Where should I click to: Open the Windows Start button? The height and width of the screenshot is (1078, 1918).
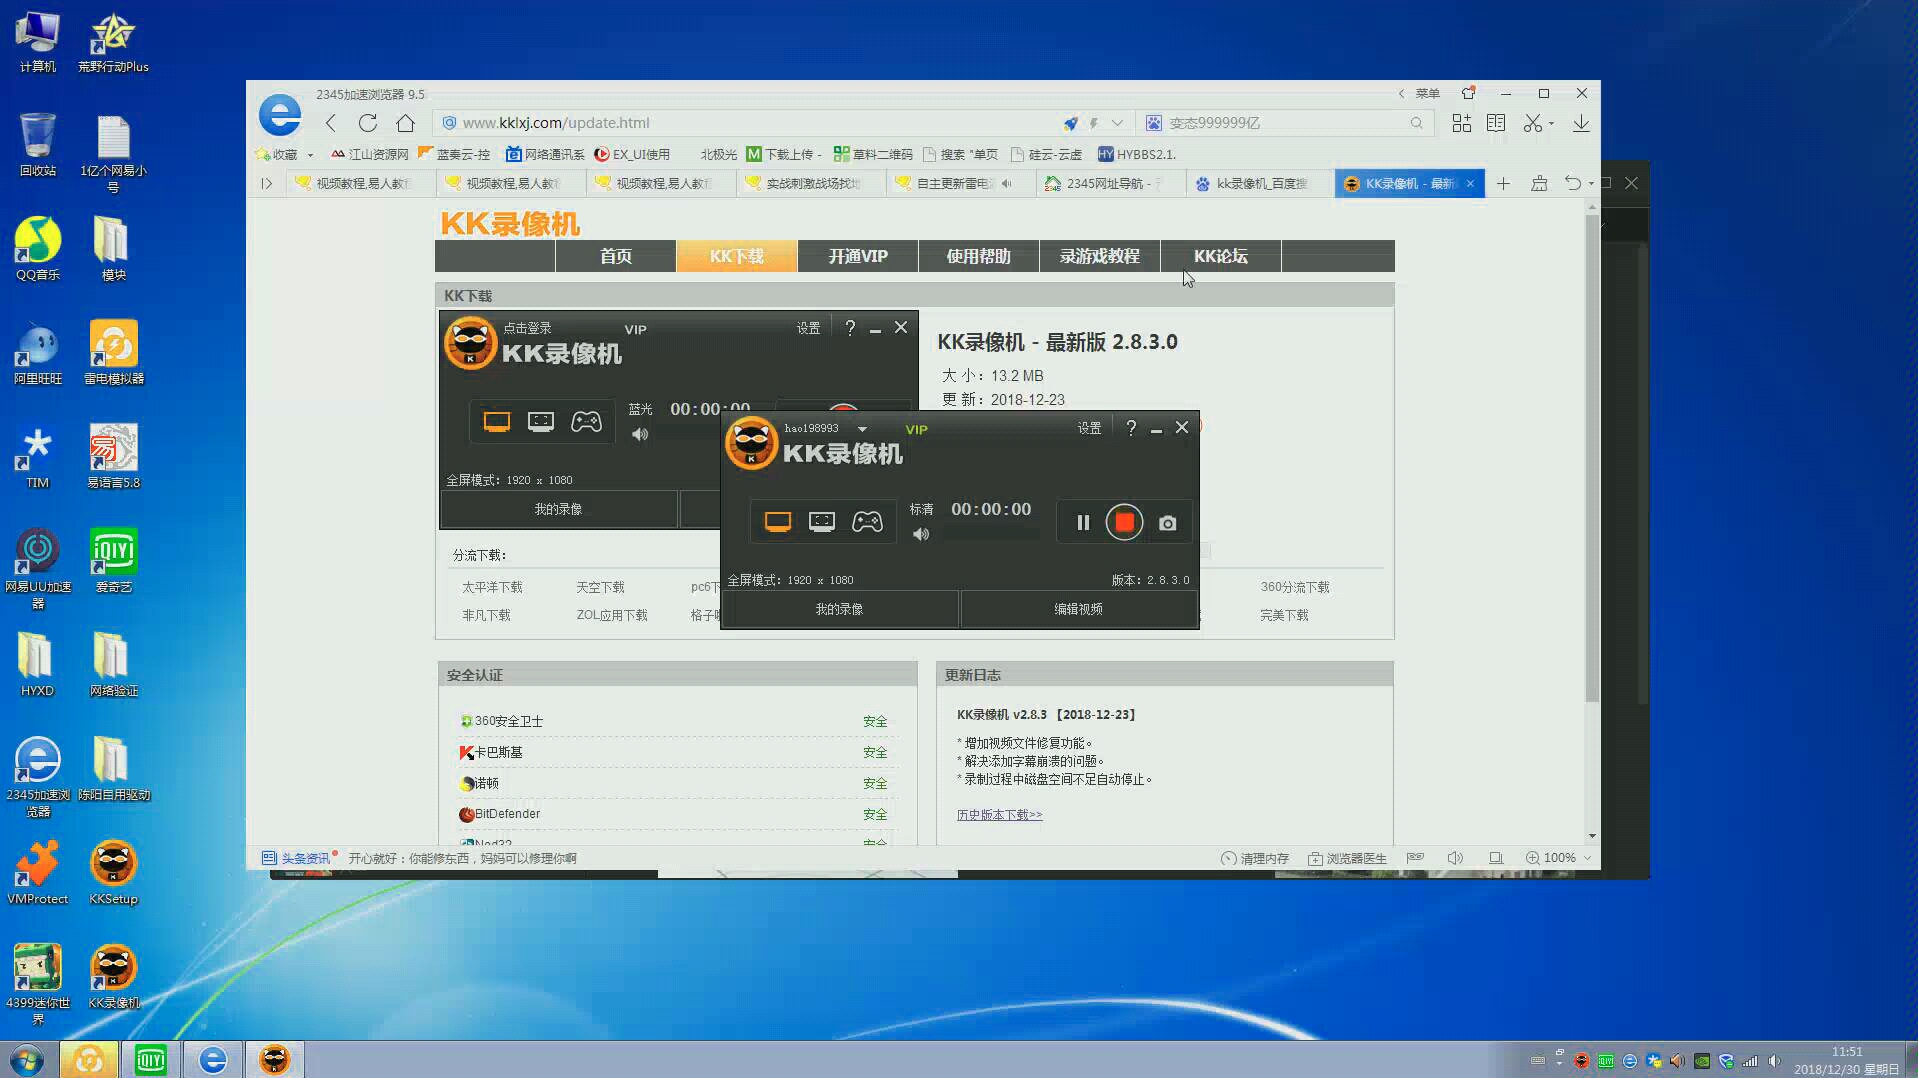(27, 1059)
